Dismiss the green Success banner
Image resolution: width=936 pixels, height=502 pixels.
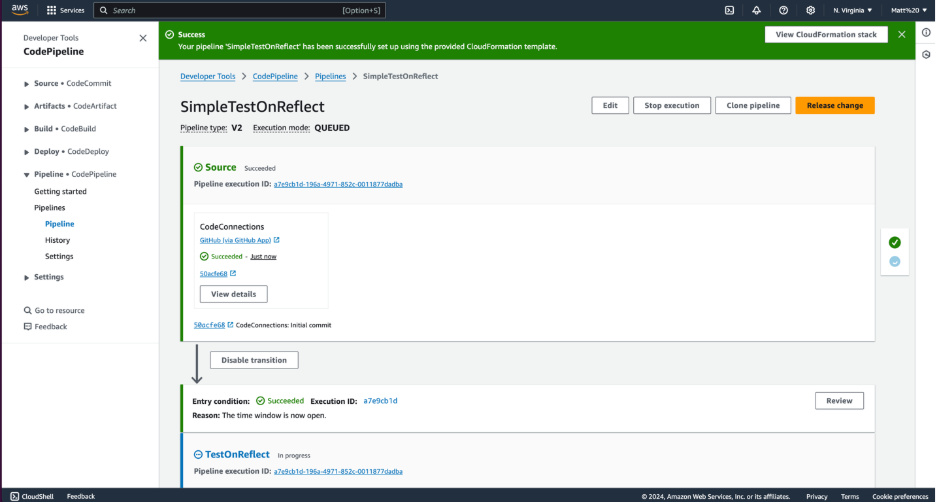[901, 35]
